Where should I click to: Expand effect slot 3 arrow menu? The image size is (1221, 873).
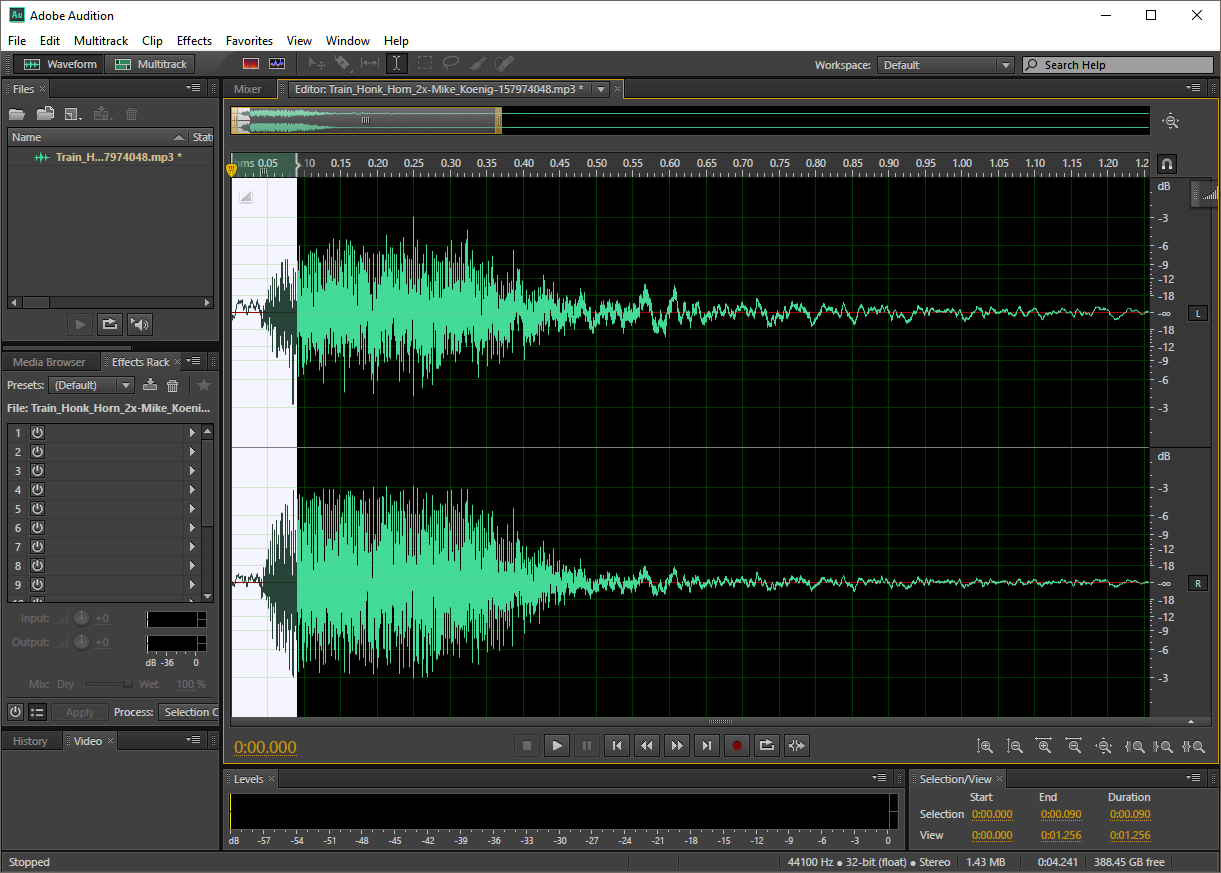coord(192,471)
